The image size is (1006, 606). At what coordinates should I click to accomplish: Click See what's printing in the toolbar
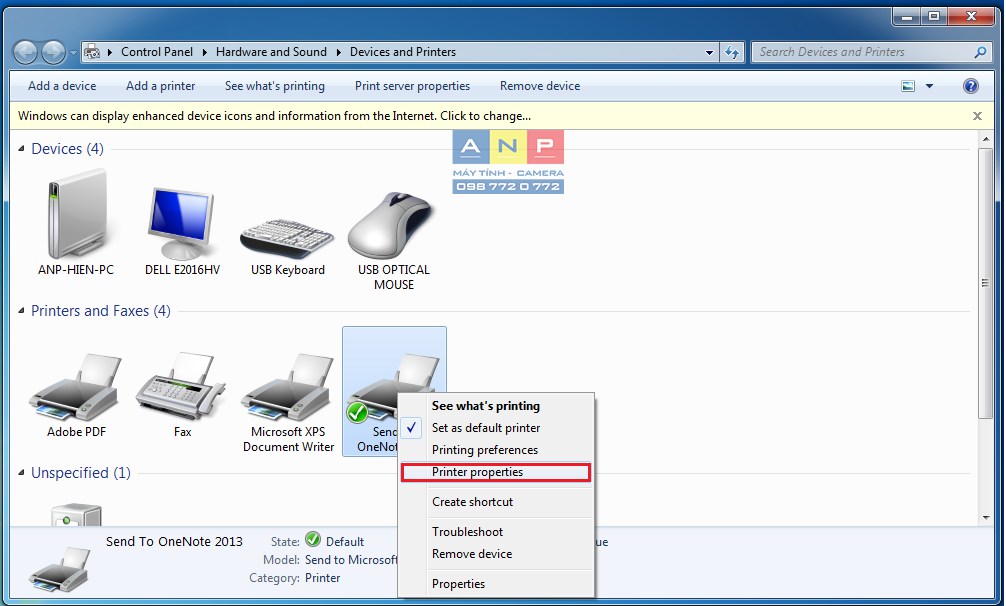275,86
